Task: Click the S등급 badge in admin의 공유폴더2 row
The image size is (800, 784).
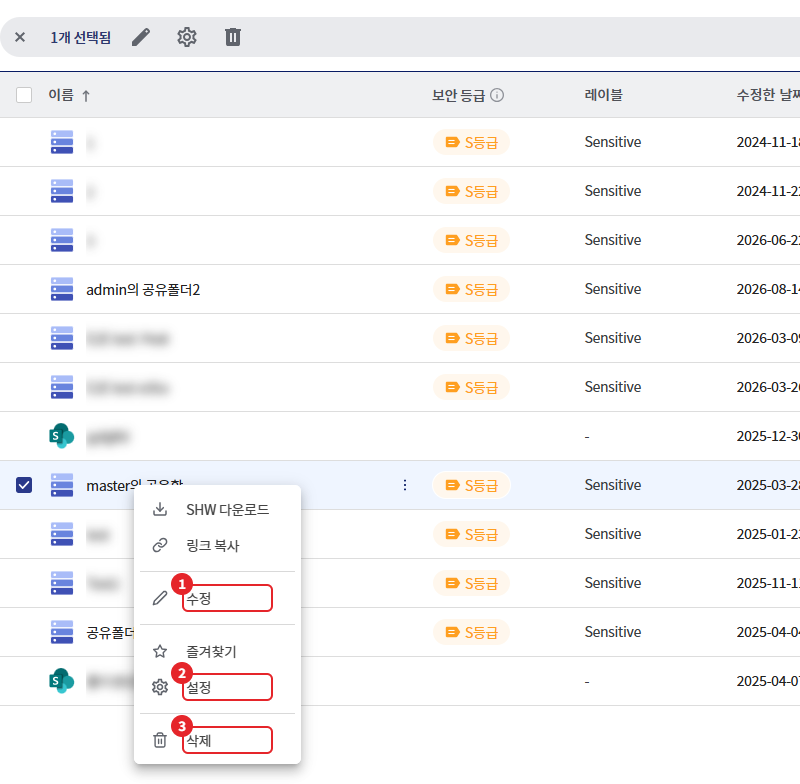Action: tap(471, 289)
